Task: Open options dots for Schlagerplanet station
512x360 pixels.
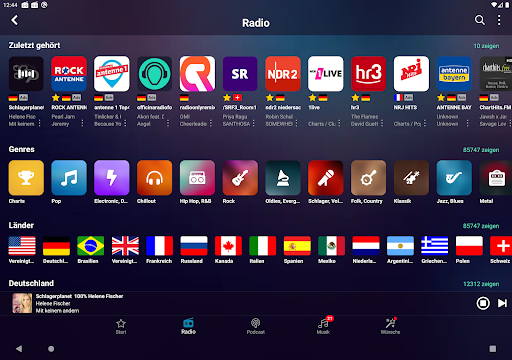Action: click(40, 124)
